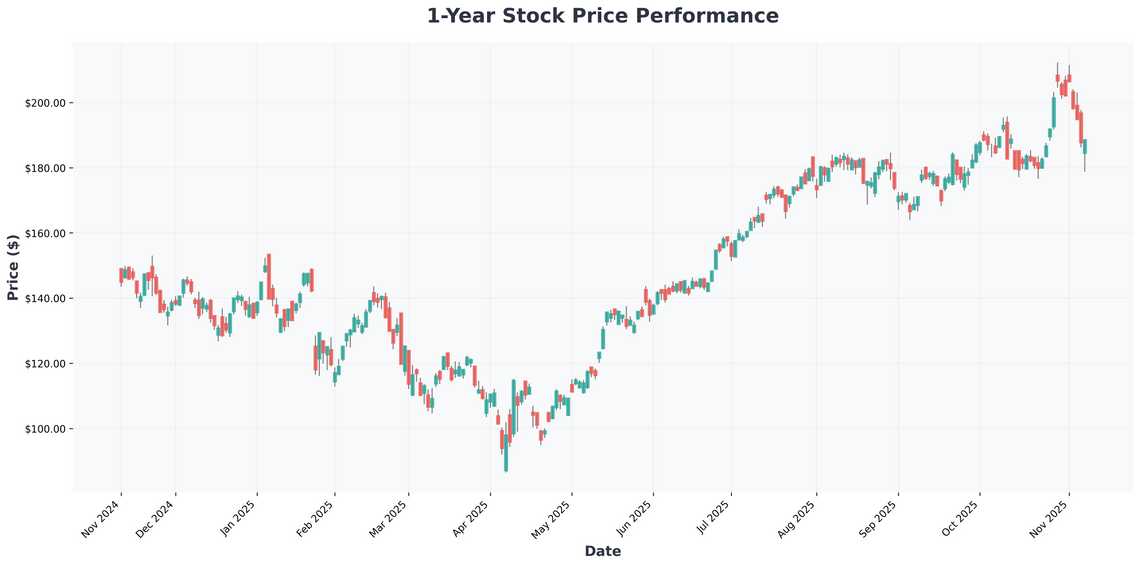1140x566 pixels.
Task: Click the 'Date' x-axis label
Action: point(602,551)
